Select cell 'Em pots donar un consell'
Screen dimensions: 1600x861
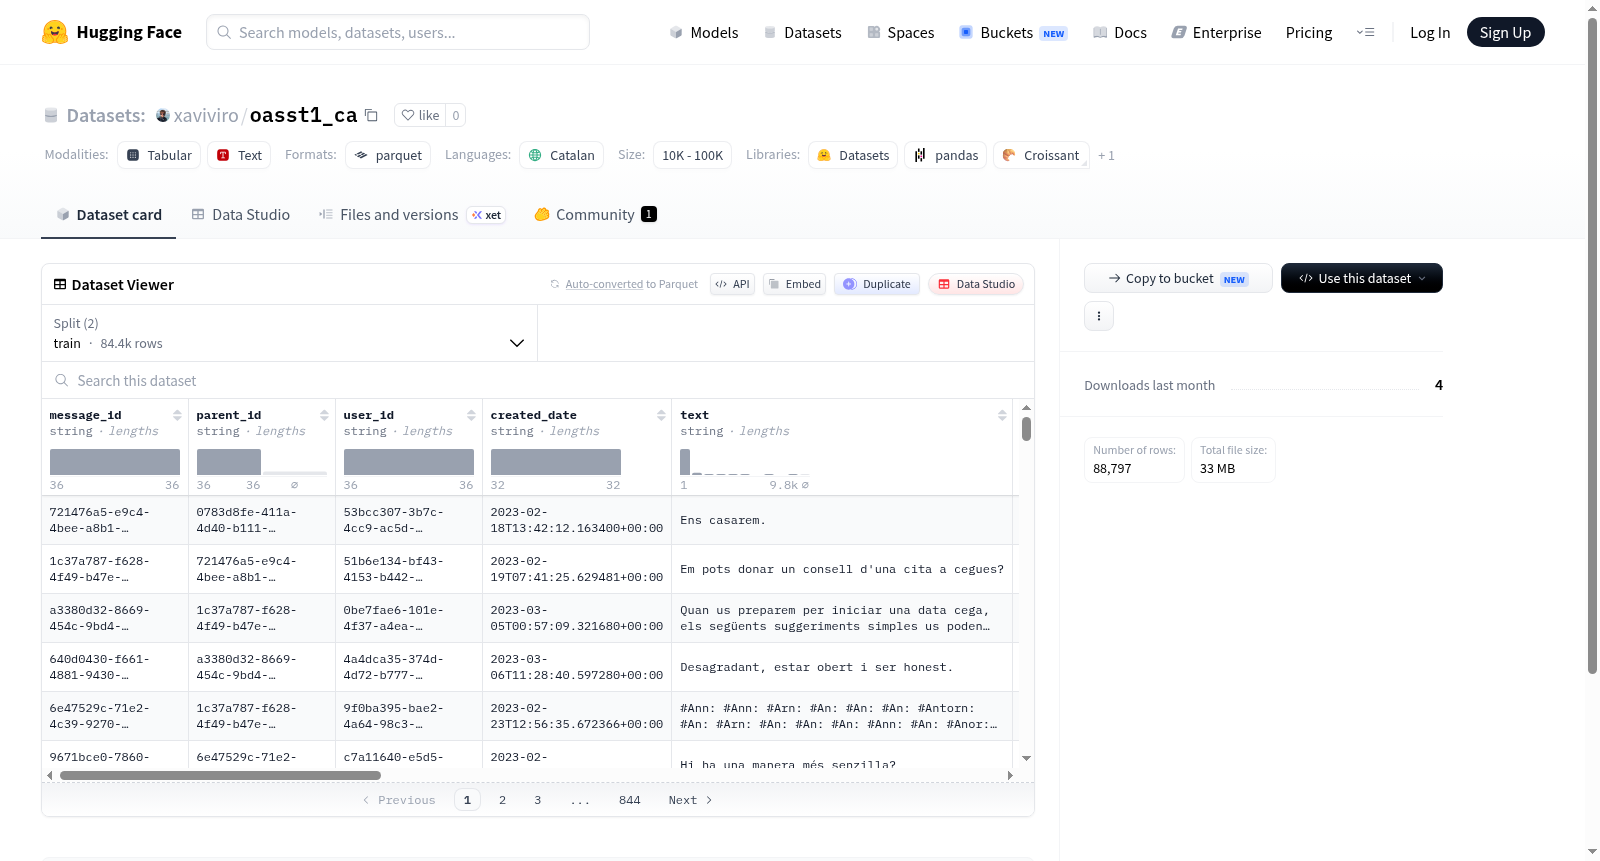pyautogui.click(x=842, y=569)
